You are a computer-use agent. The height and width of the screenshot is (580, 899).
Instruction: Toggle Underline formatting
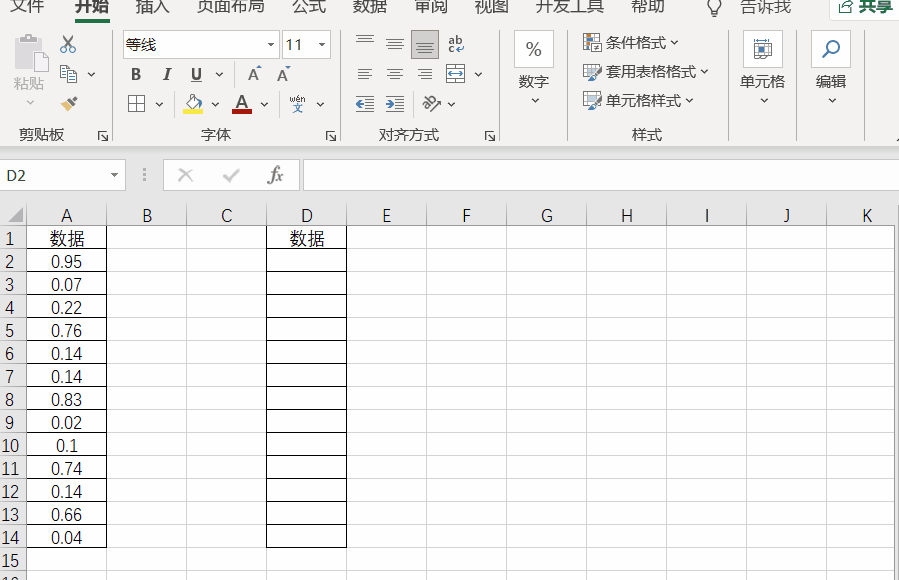click(196, 75)
